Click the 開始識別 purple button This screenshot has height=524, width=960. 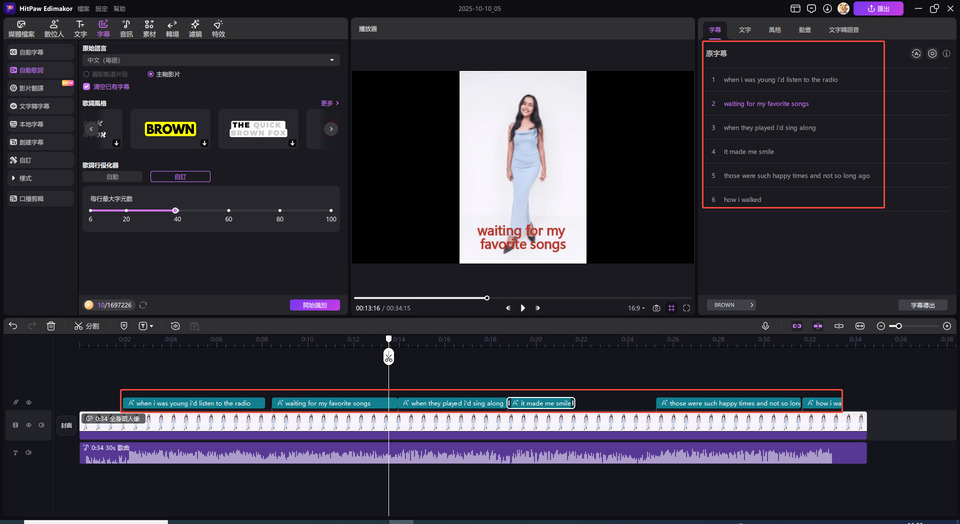(x=314, y=305)
